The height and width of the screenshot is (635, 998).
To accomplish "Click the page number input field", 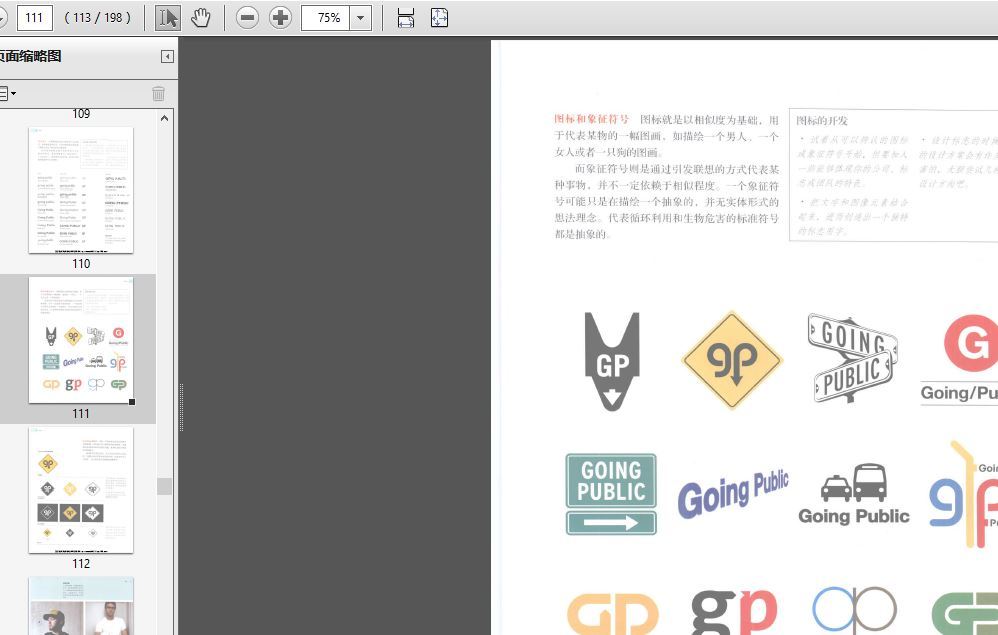I will click(35, 18).
